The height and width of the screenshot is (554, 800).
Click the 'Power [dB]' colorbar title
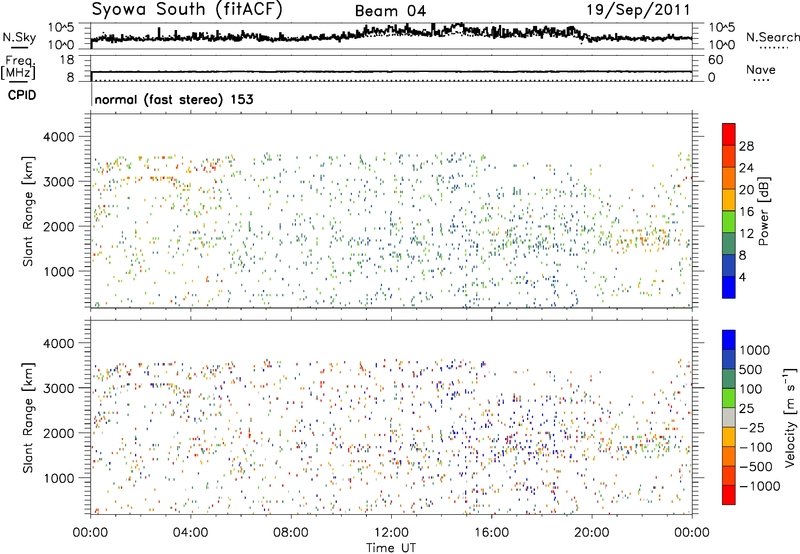click(x=764, y=211)
